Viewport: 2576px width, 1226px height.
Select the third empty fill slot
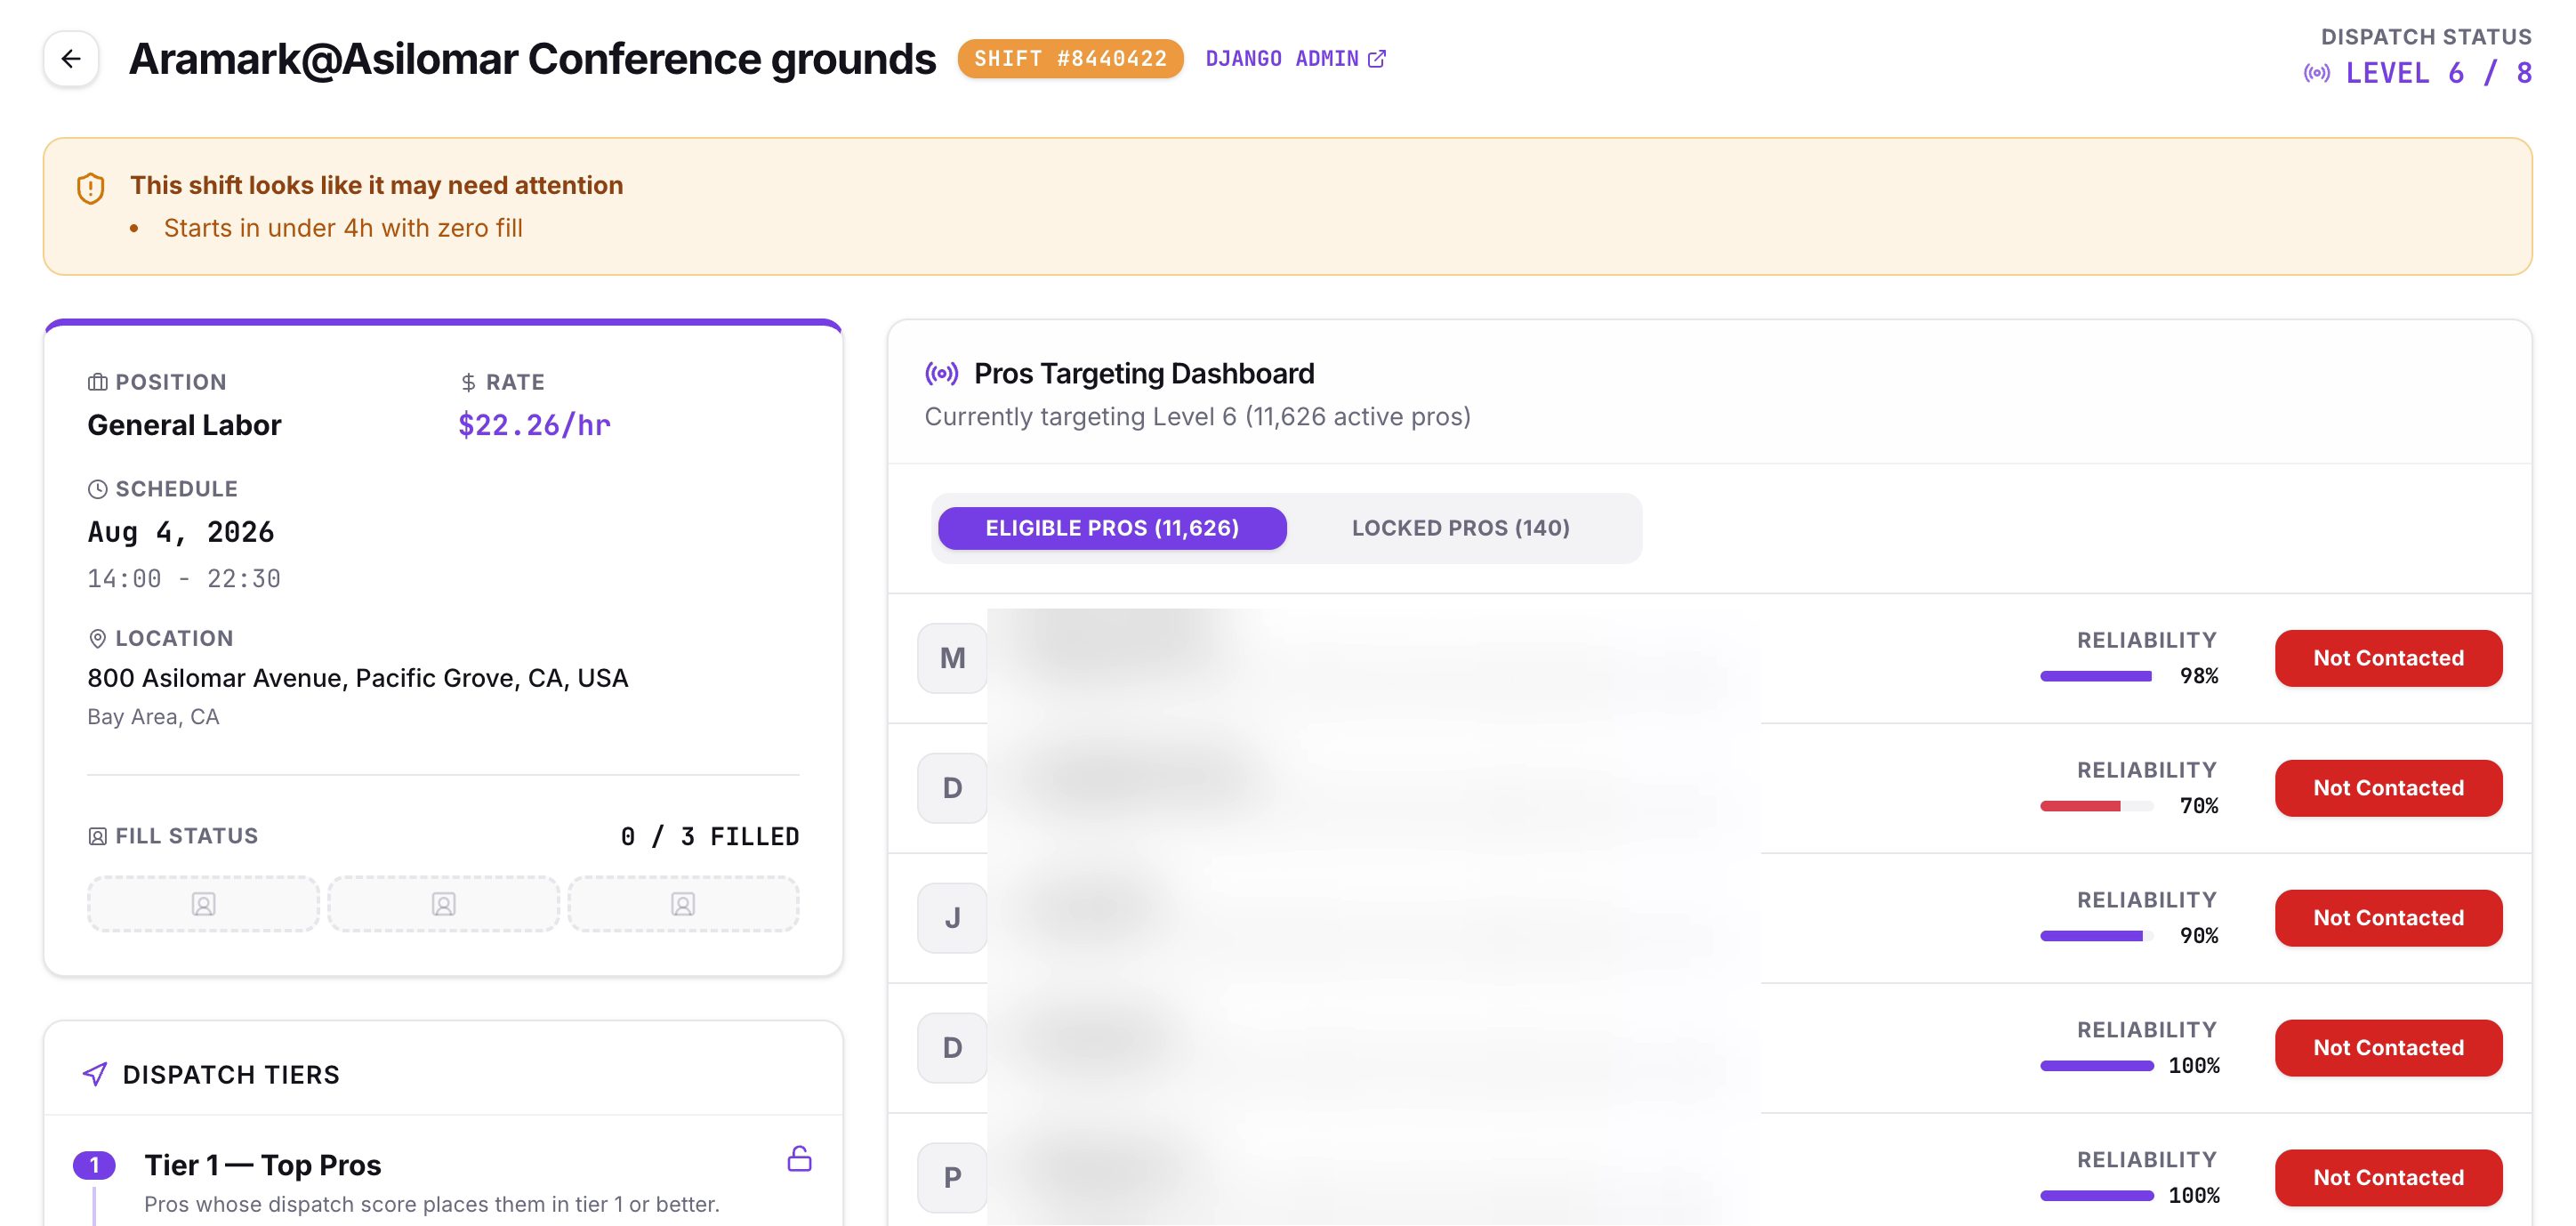click(683, 904)
